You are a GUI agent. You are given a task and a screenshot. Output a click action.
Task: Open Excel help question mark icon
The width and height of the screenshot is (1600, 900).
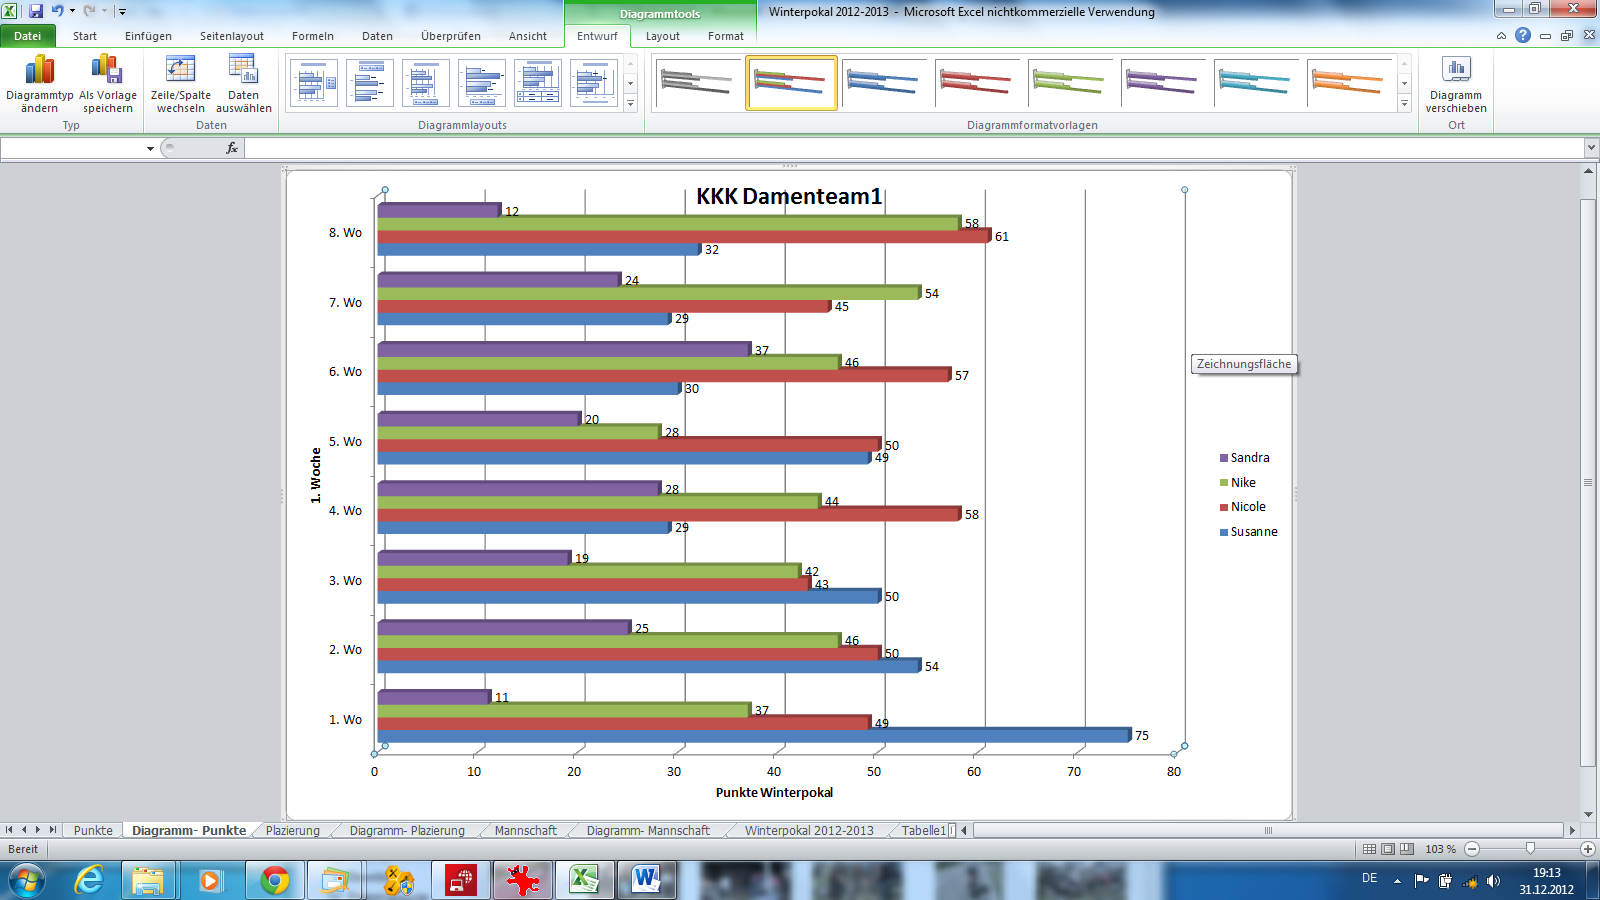(x=1523, y=35)
